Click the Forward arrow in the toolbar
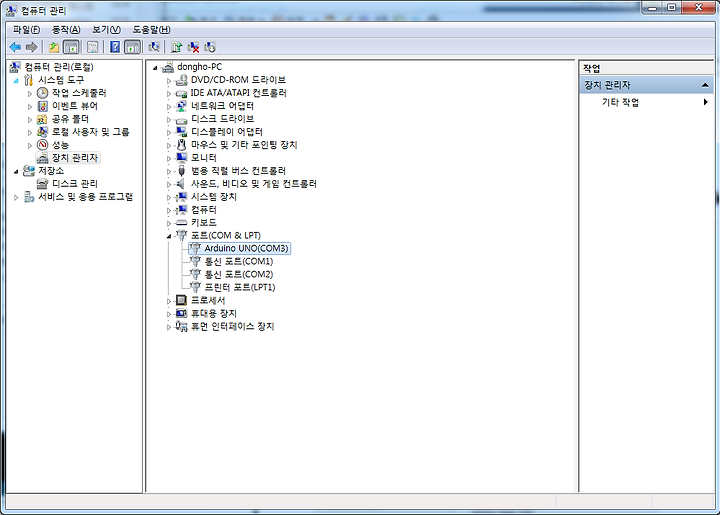720x515 pixels. [32, 47]
